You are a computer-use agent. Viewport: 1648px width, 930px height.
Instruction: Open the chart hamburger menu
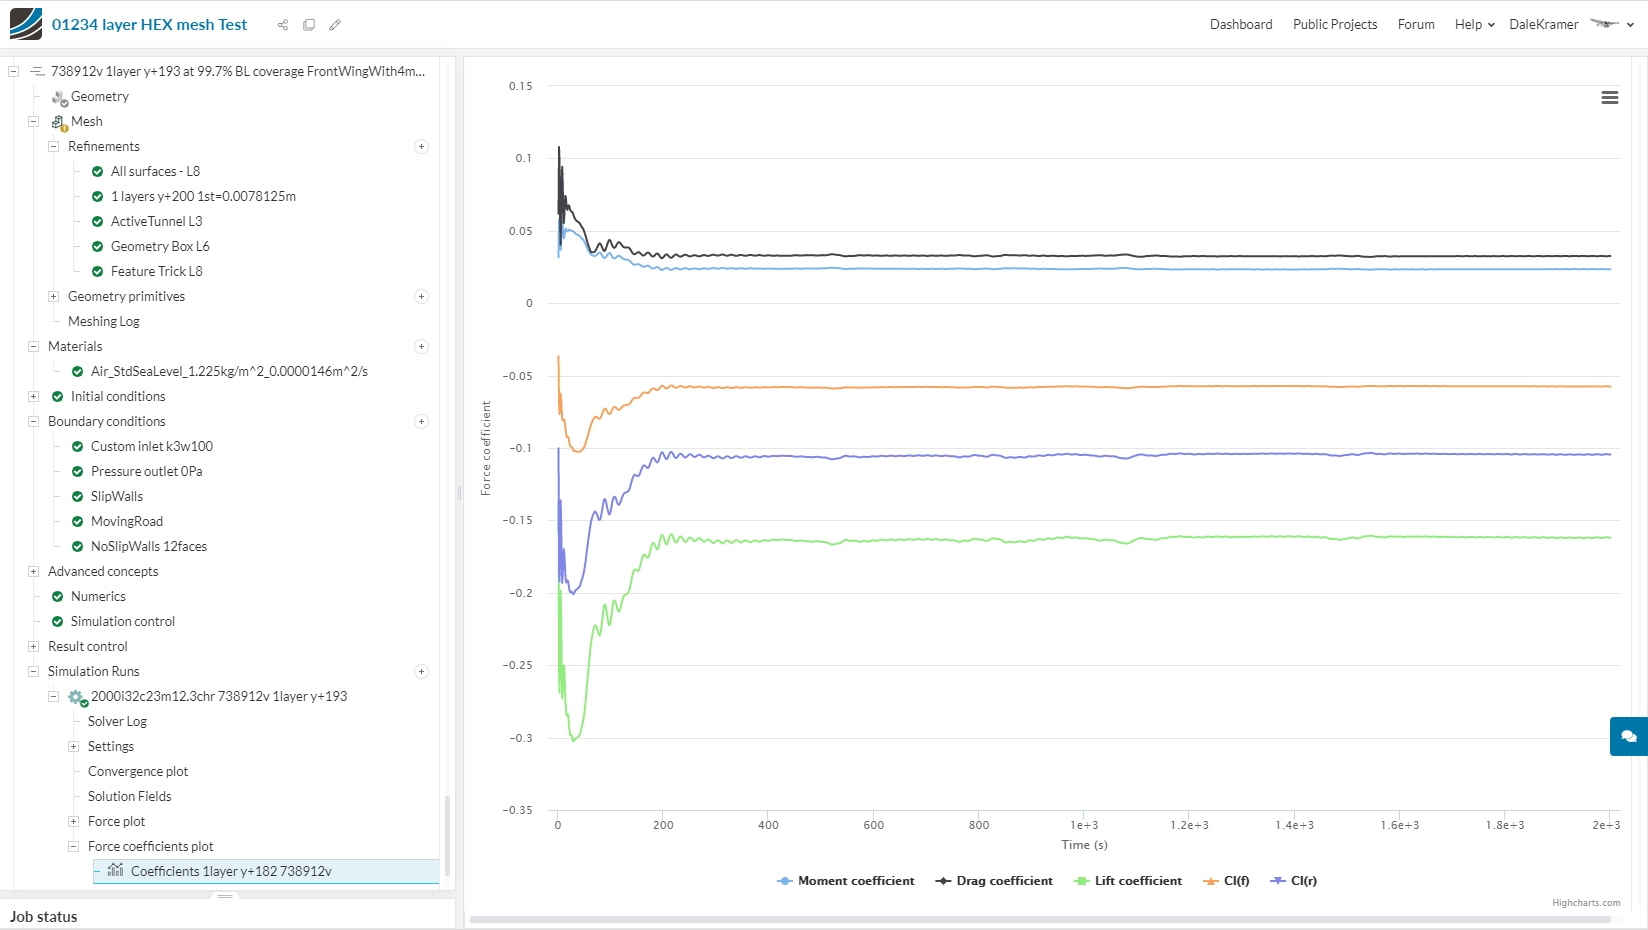(1610, 98)
